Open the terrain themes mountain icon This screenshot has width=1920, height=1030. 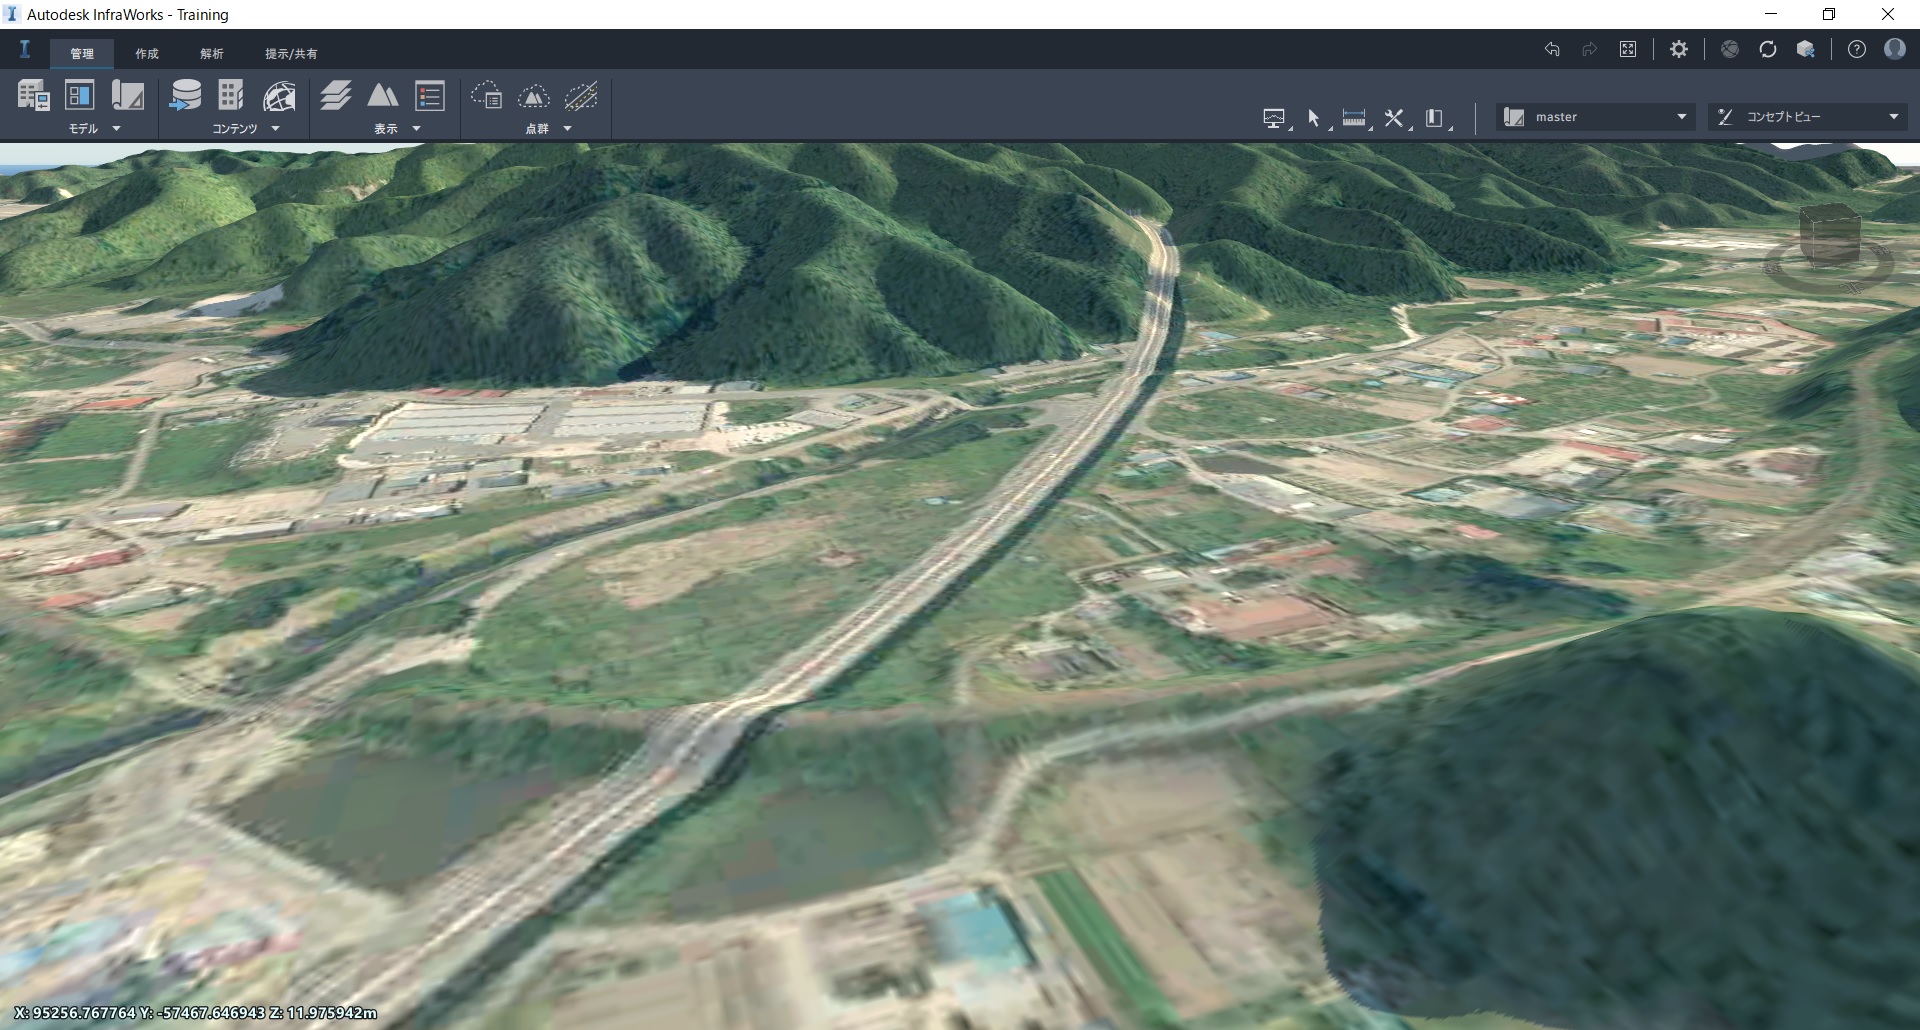tap(382, 95)
